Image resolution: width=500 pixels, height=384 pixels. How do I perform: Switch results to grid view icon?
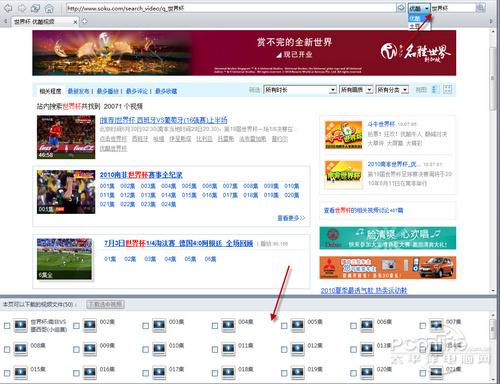(x=447, y=89)
